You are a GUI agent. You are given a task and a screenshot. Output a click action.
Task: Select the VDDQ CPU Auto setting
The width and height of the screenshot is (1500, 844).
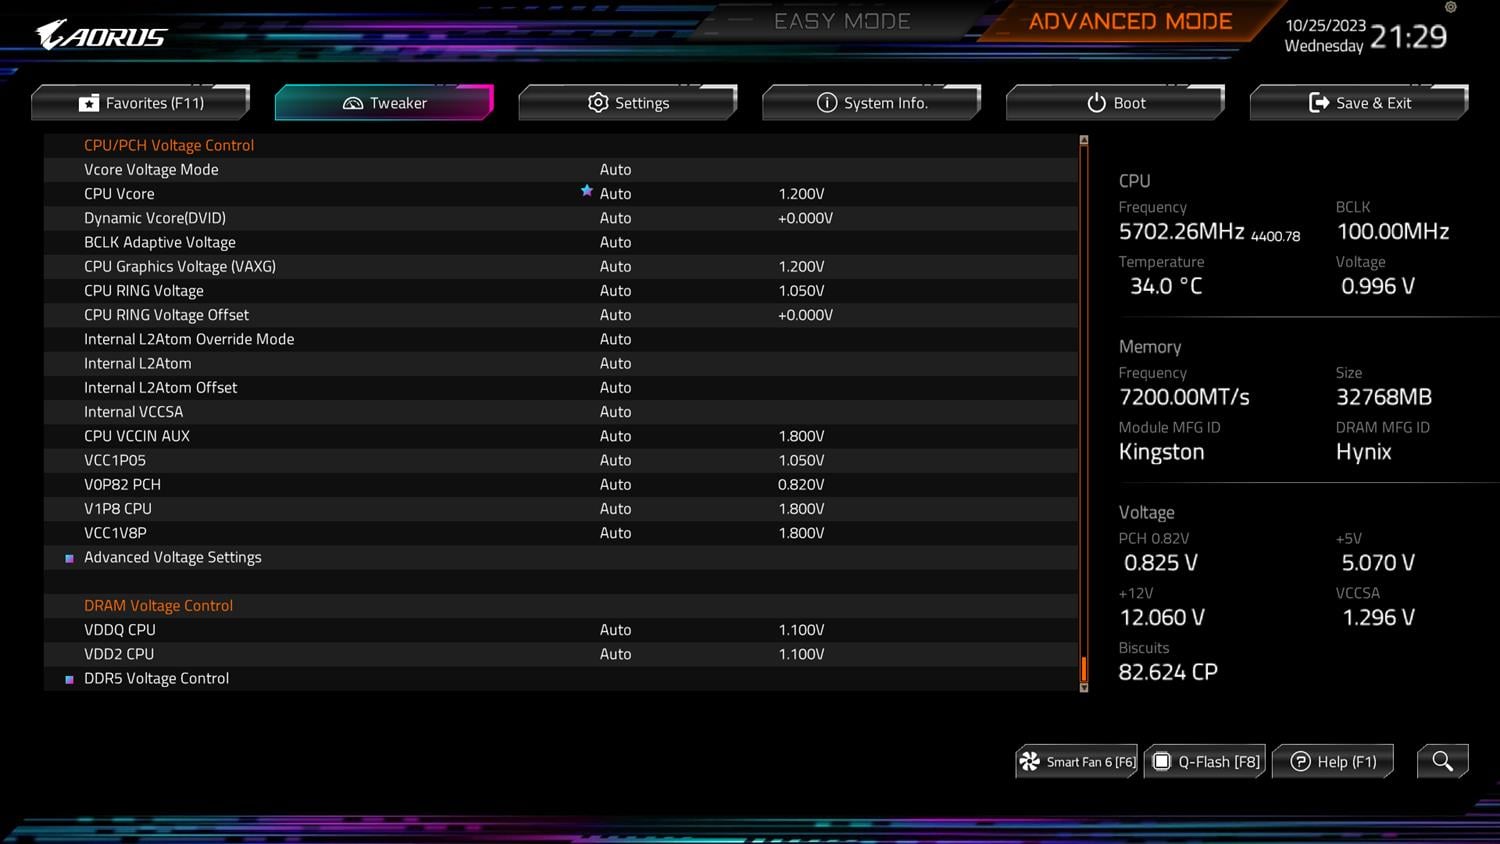615,630
